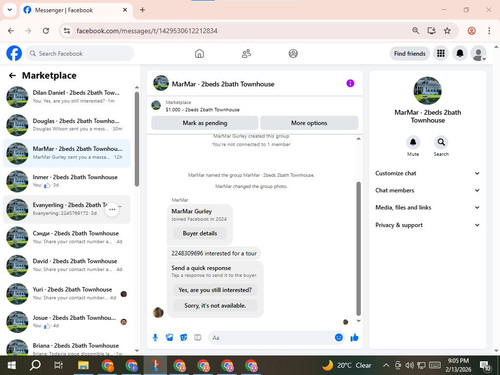
Task: Open Dilan Daniel conversation
Action: tap(67, 97)
